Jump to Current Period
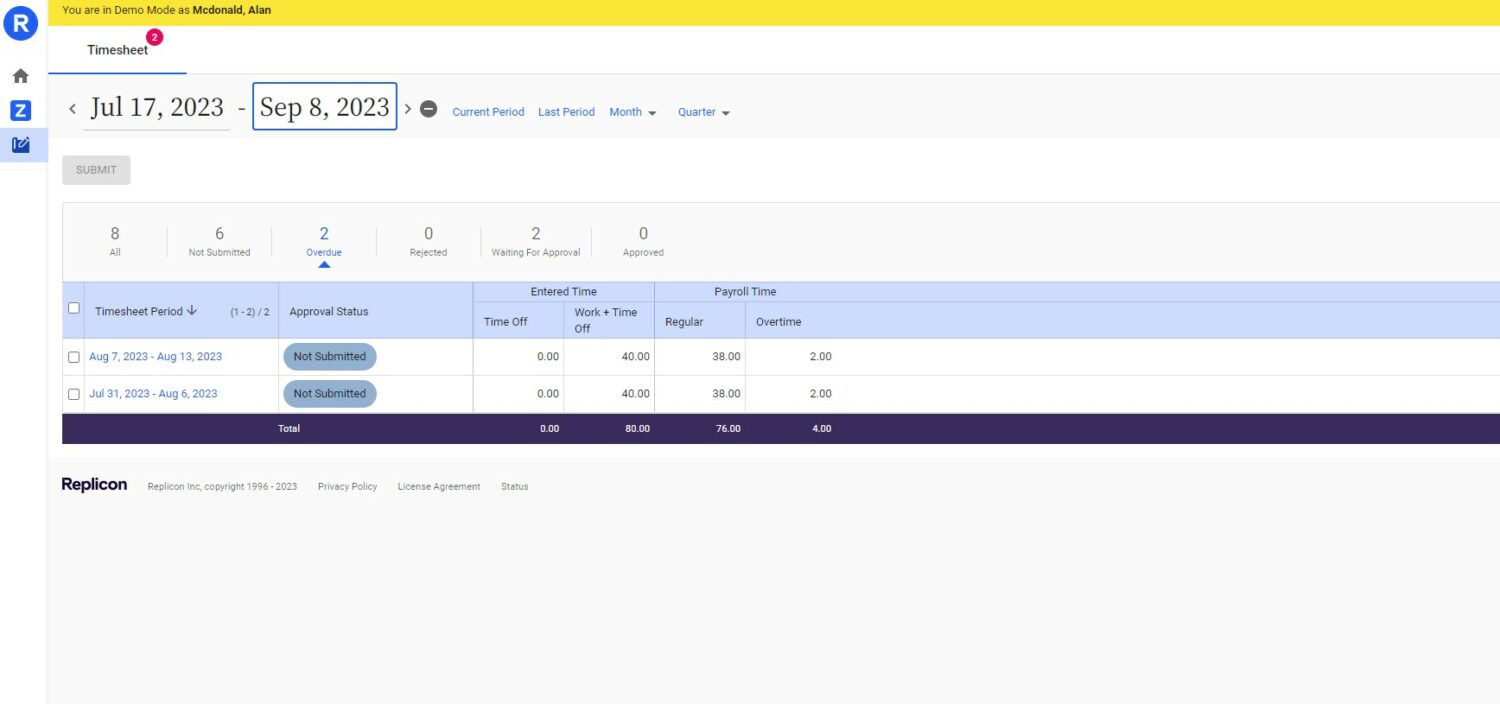 tap(488, 112)
